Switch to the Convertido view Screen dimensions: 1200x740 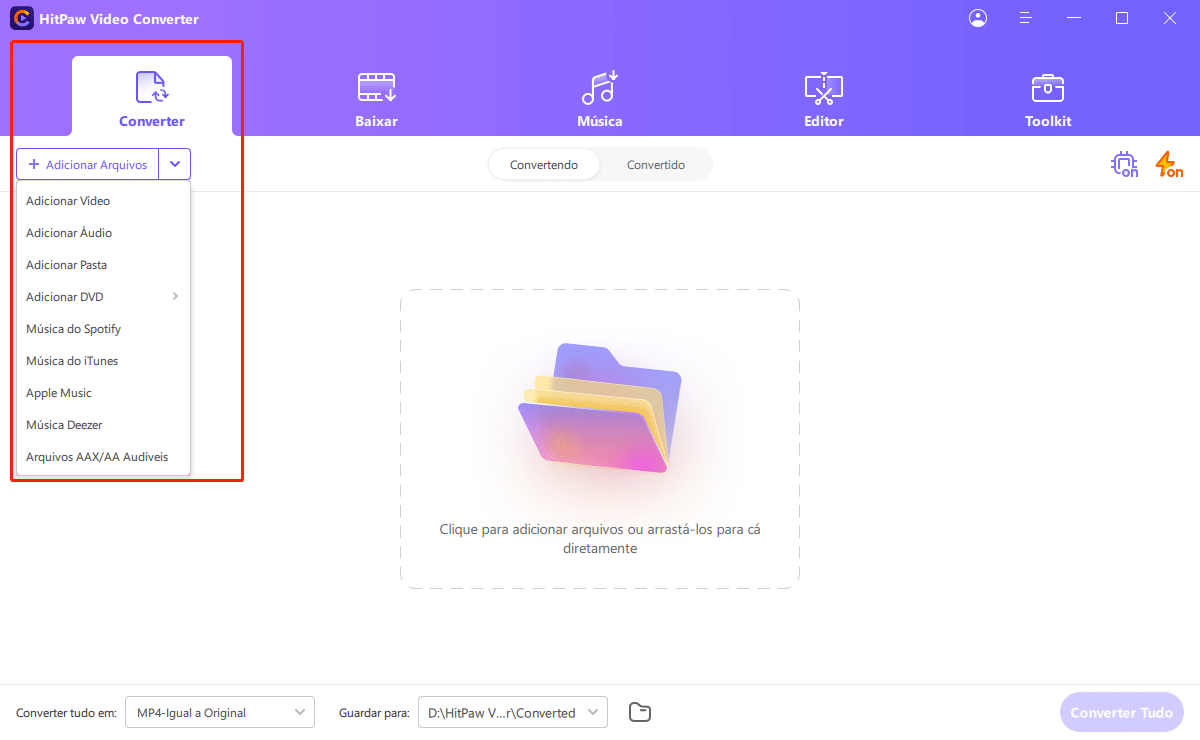point(656,165)
